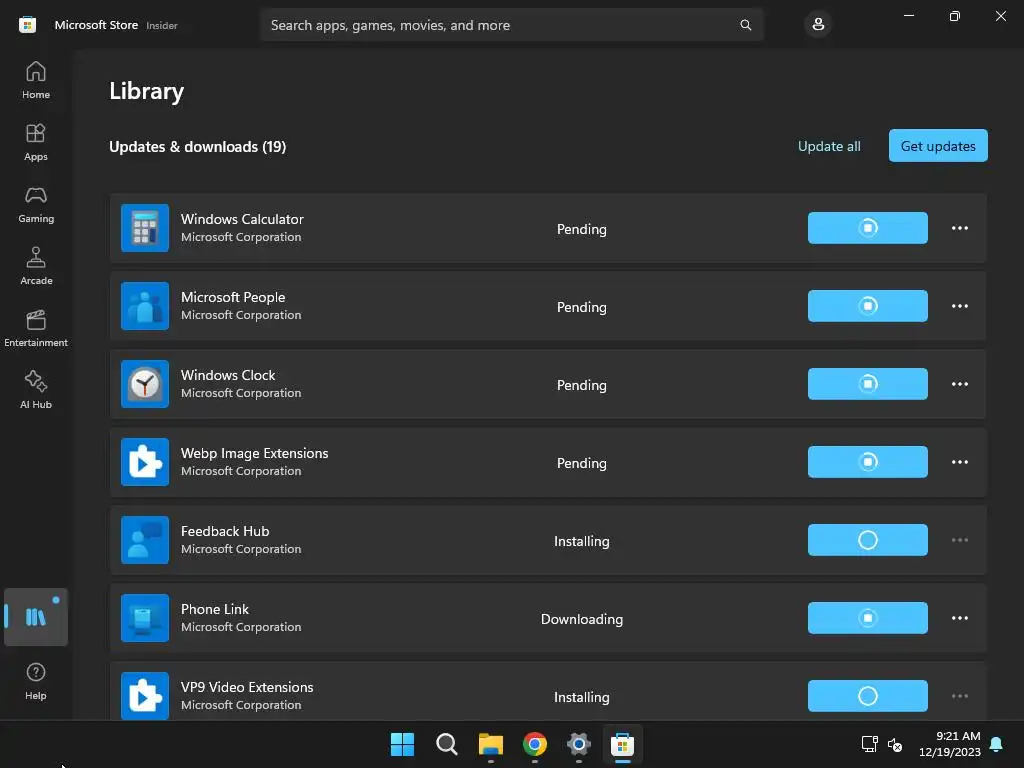This screenshot has width=1024, height=768.
Task: Open more options for VP9 Video Extensions
Action: point(959,696)
